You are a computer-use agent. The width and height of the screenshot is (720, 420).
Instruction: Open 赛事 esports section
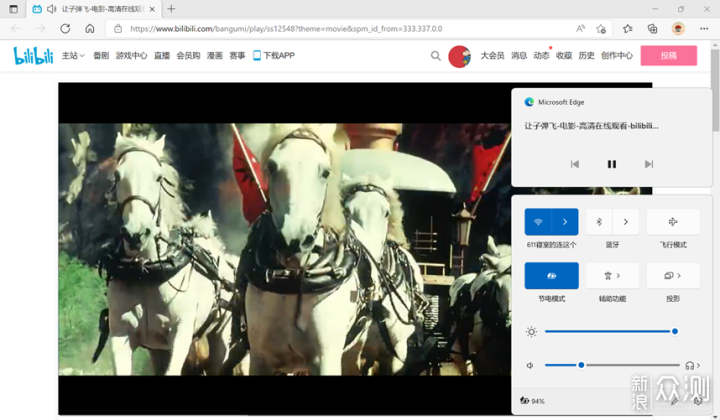(x=237, y=56)
